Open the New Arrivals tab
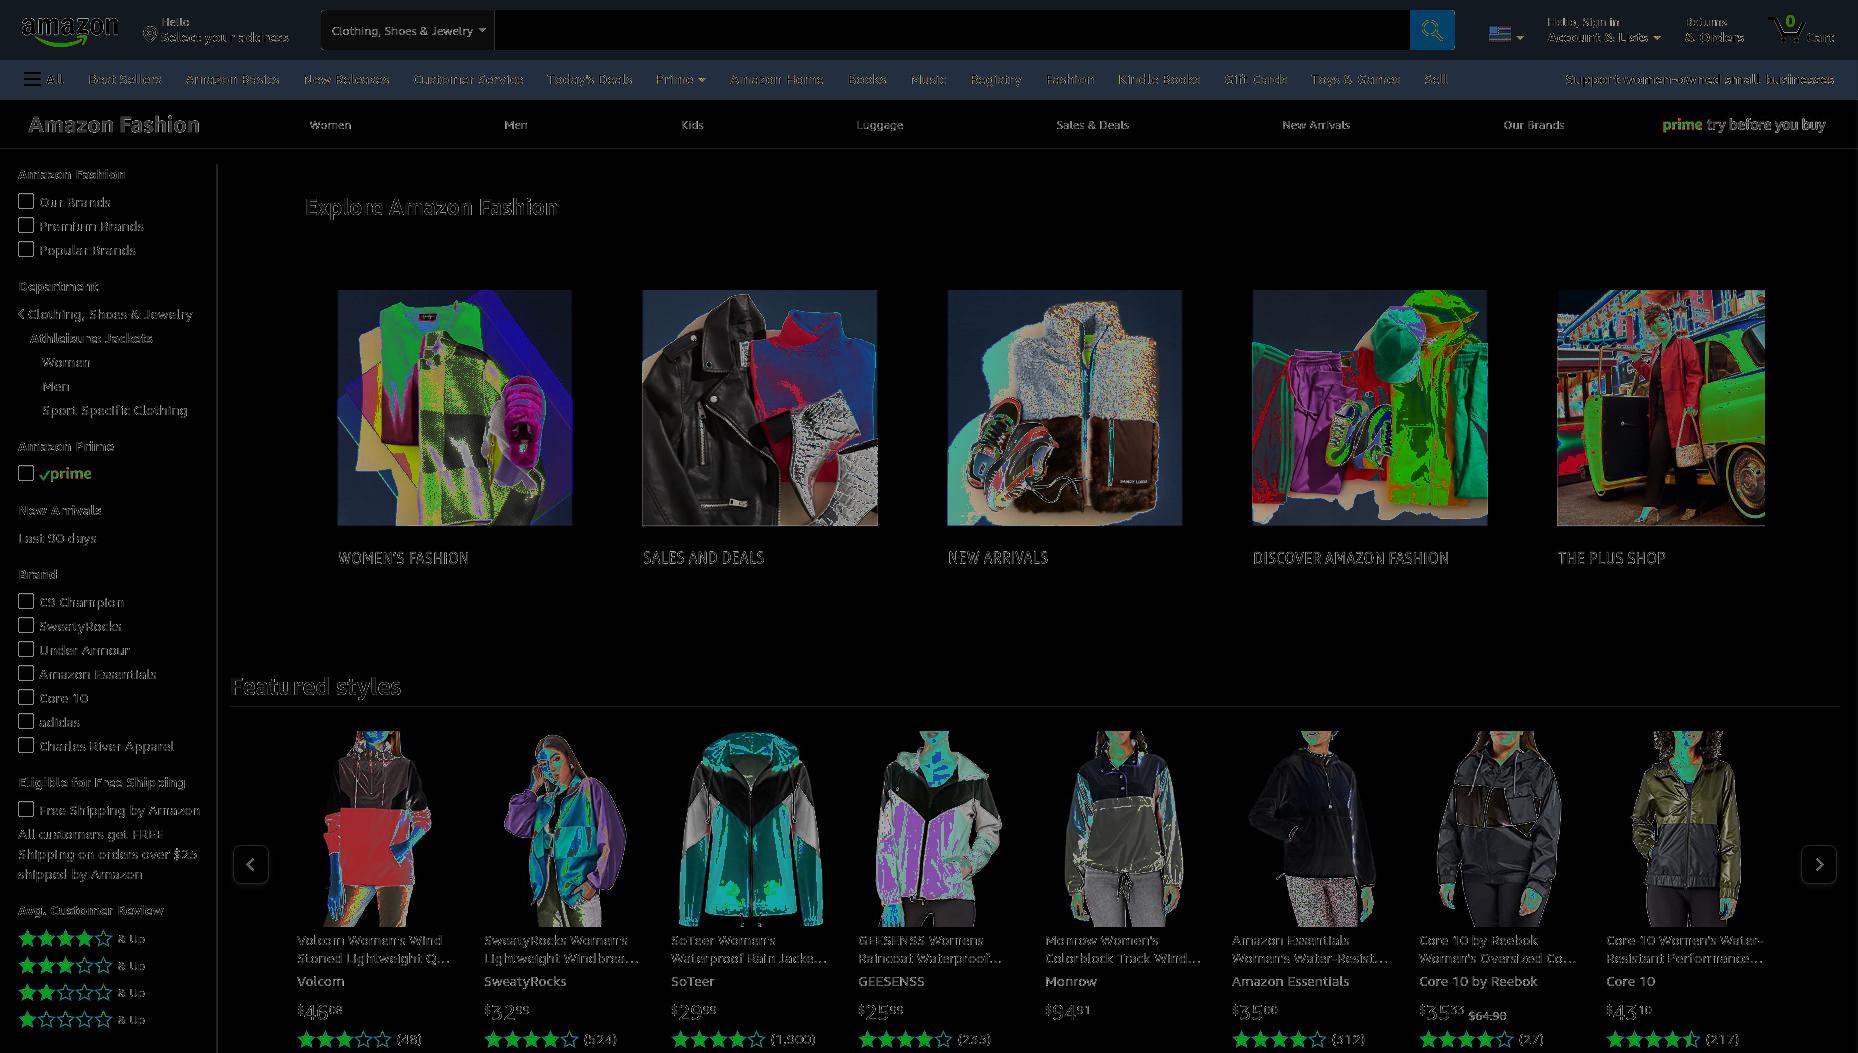The height and width of the screenshot is (1053, 1858). click(x=1315, y=125)
